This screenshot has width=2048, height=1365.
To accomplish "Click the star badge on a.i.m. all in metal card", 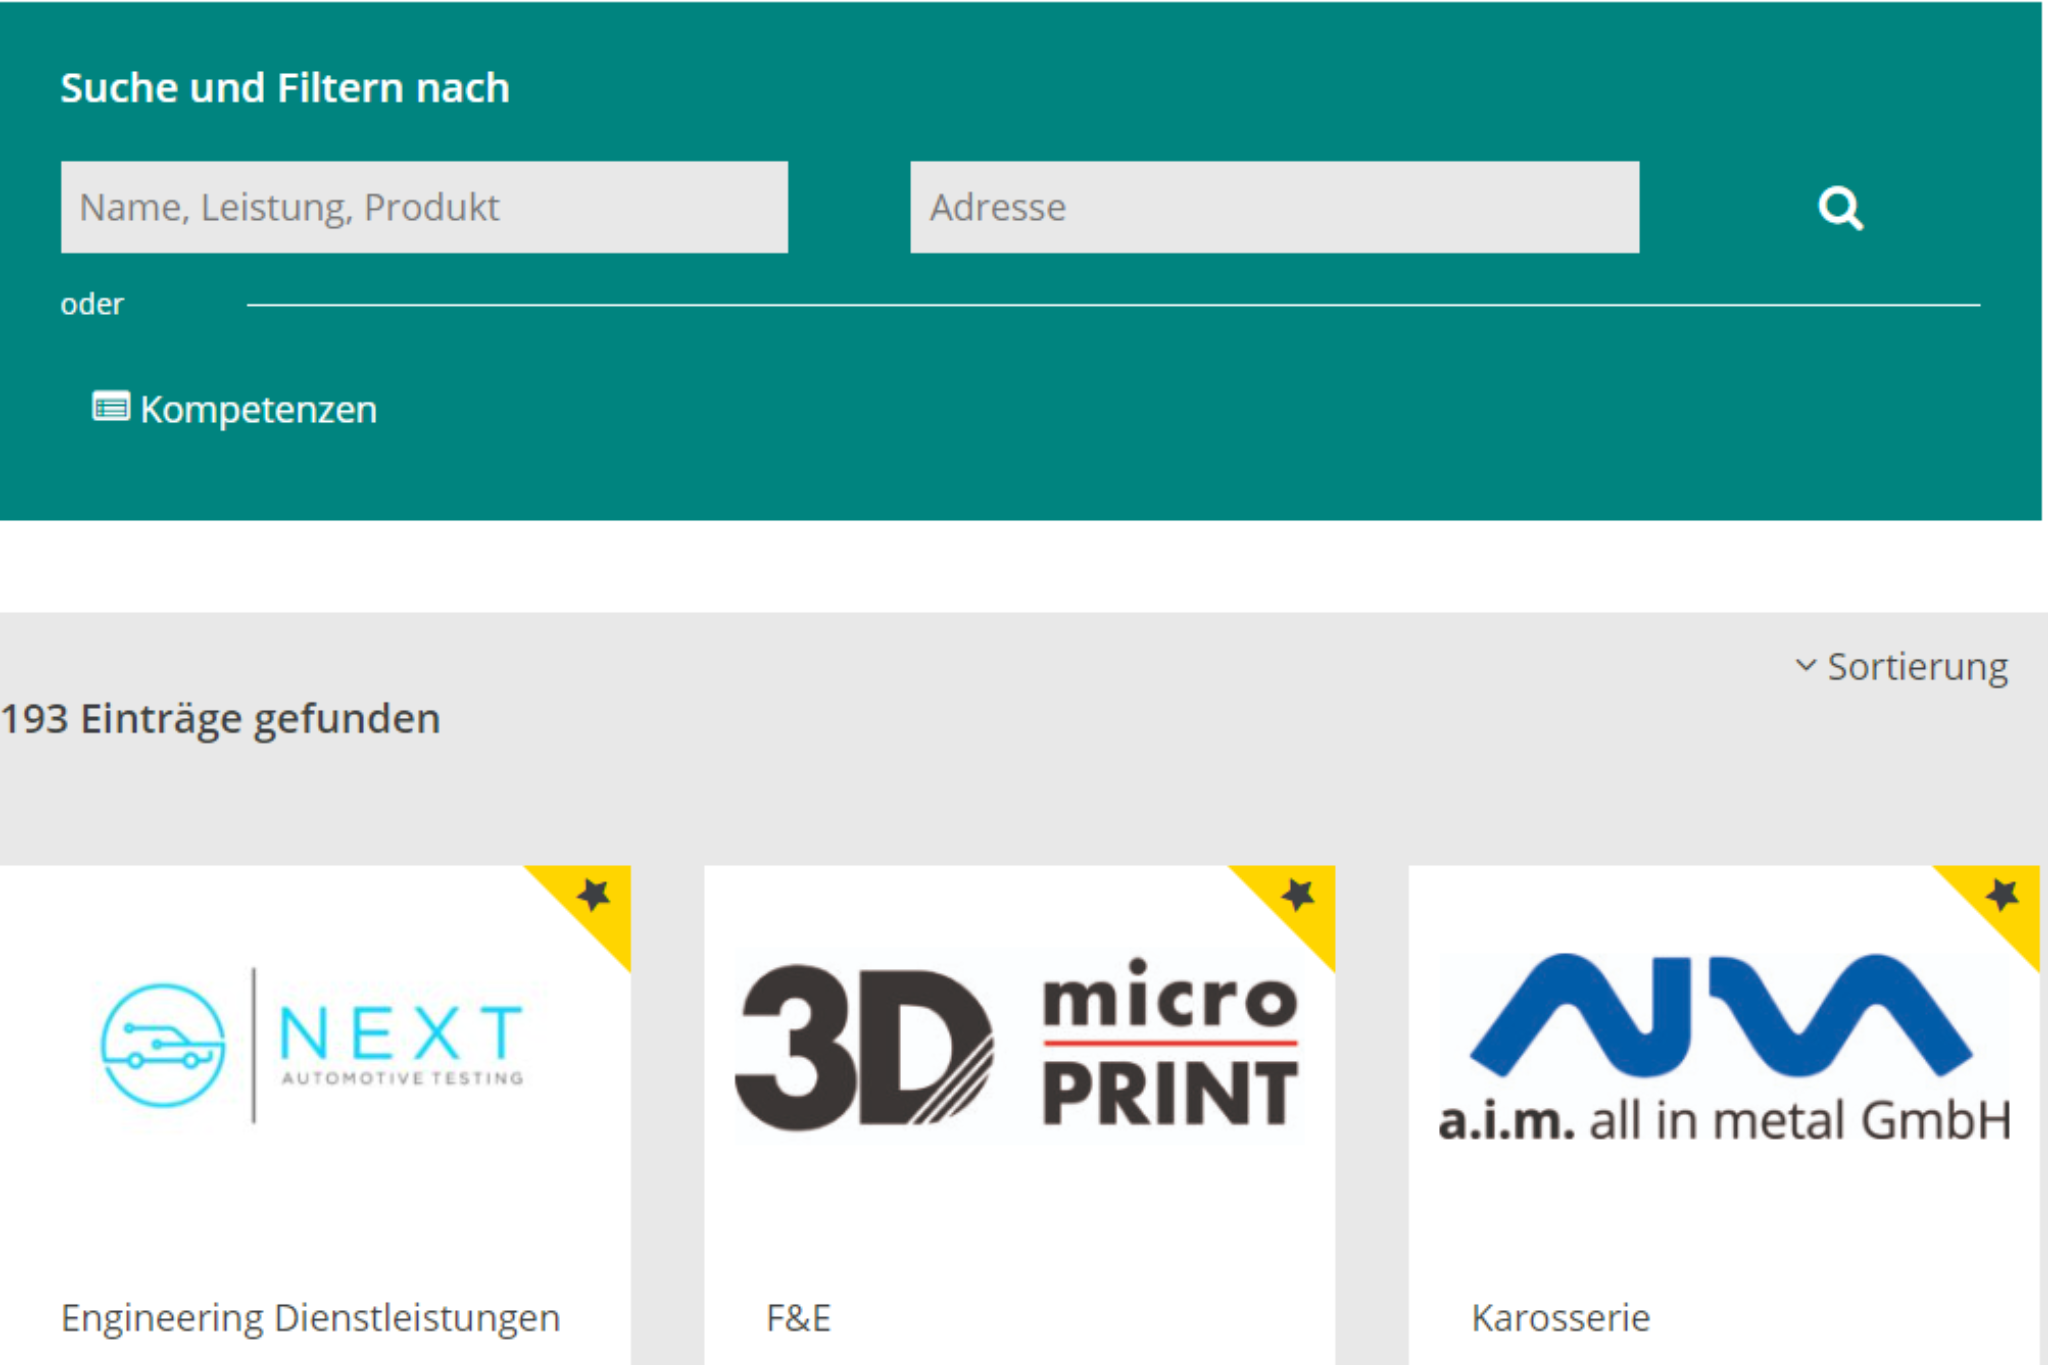I will click(2002, 895).
